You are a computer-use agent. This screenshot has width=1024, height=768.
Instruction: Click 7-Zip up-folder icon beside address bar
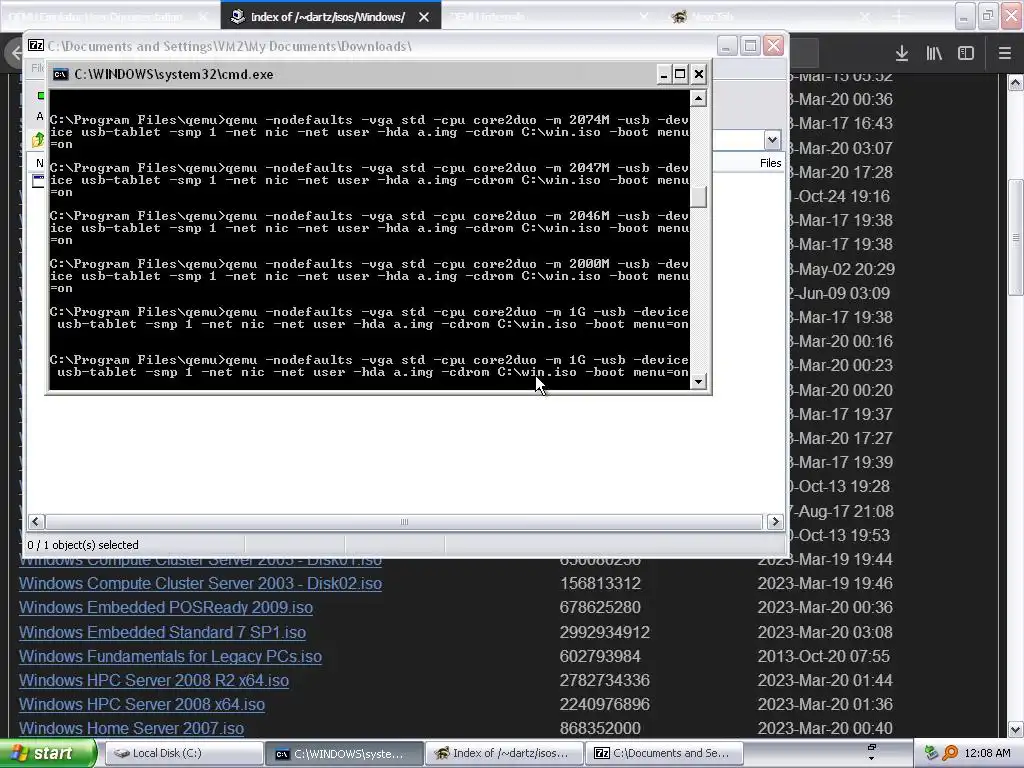click(39, 140)
